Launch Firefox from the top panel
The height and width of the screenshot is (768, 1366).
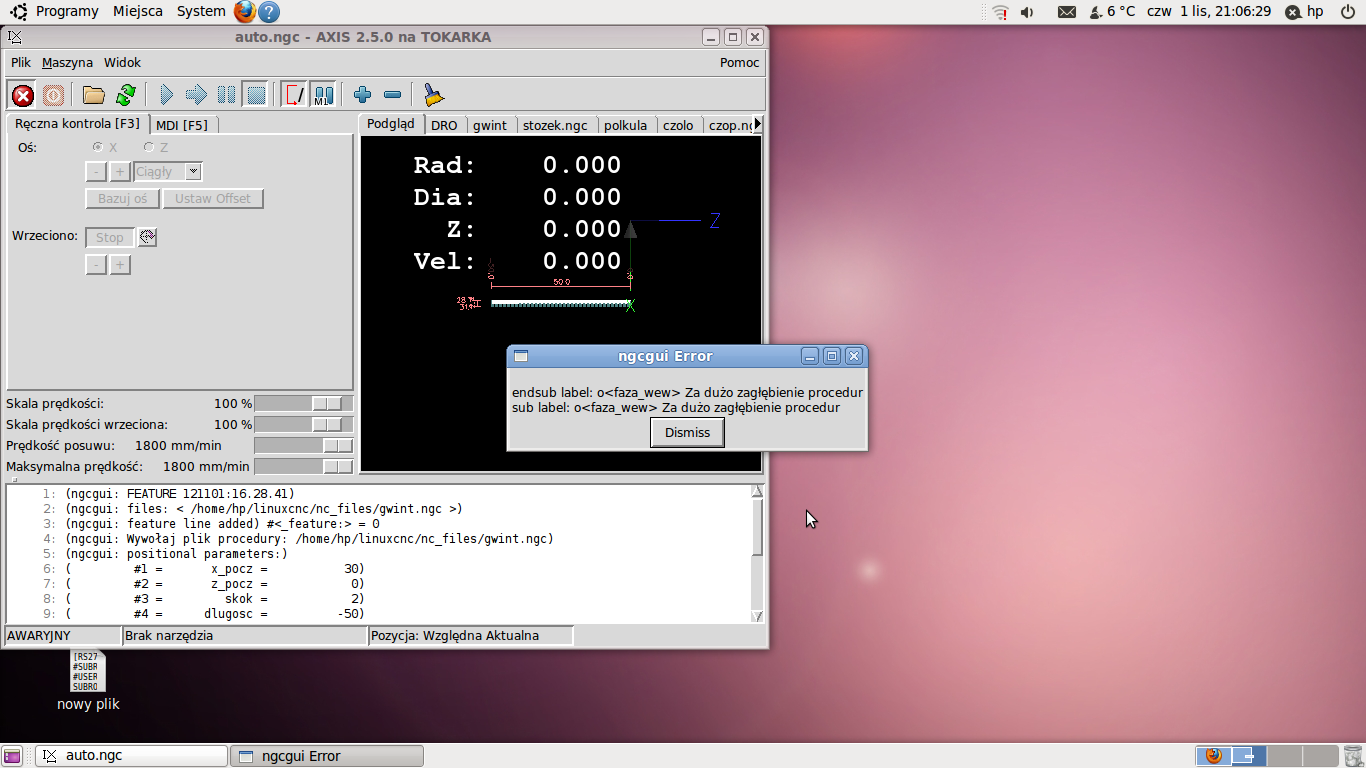tap(245, 12)
